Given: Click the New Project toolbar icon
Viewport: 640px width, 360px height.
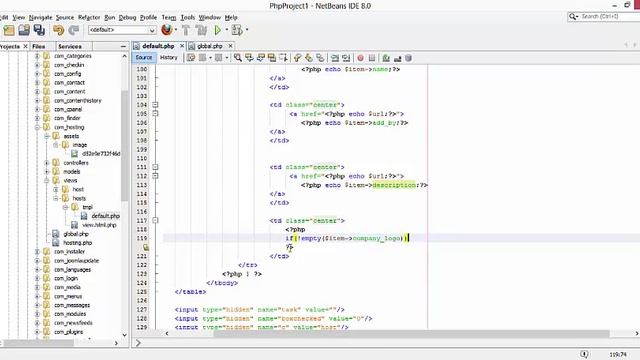Looking at the screenshot, I should (x=9, y=30).
